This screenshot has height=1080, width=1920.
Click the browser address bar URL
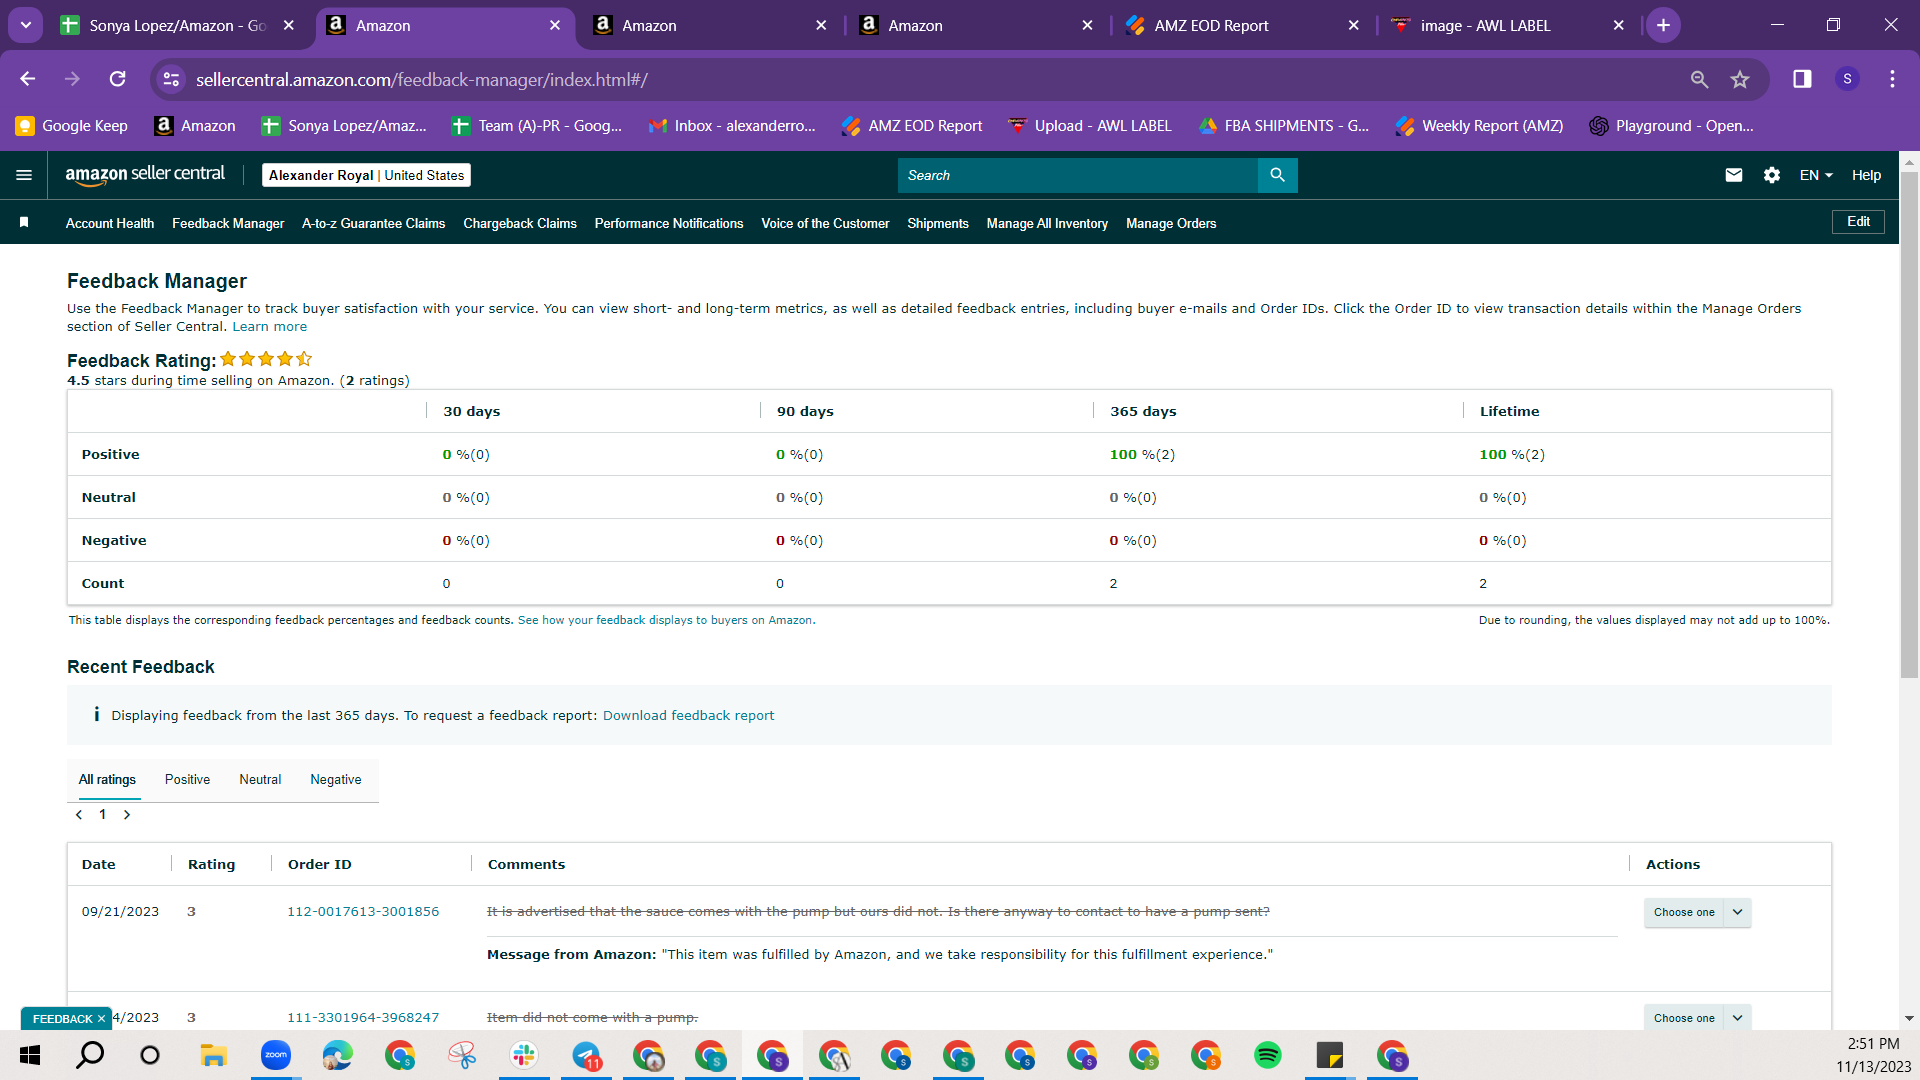point(421,79)
